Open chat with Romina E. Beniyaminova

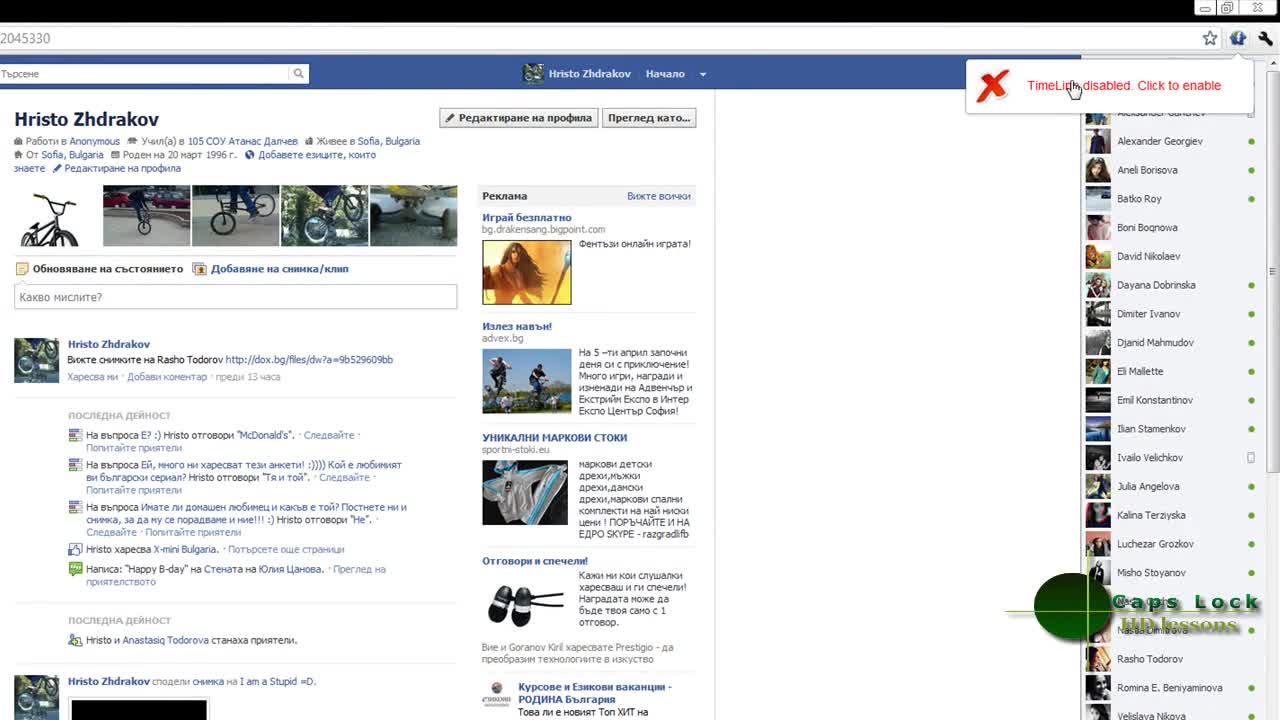point(1170,688)
